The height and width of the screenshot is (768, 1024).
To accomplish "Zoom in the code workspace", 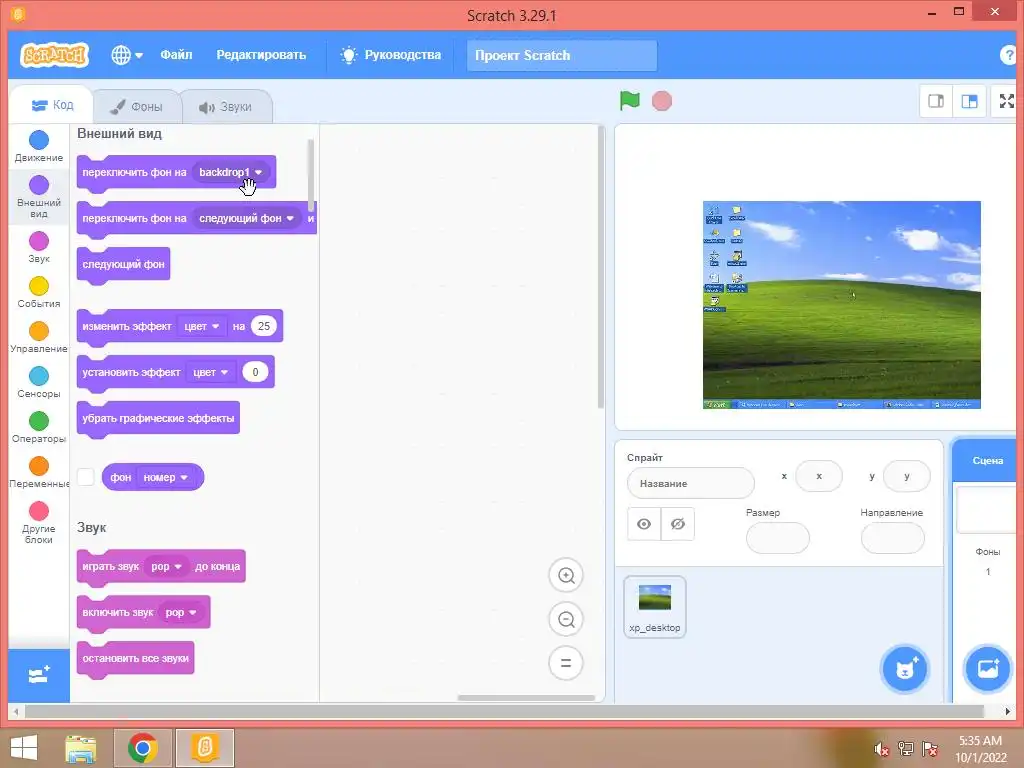I will click(x=566, y=575).
